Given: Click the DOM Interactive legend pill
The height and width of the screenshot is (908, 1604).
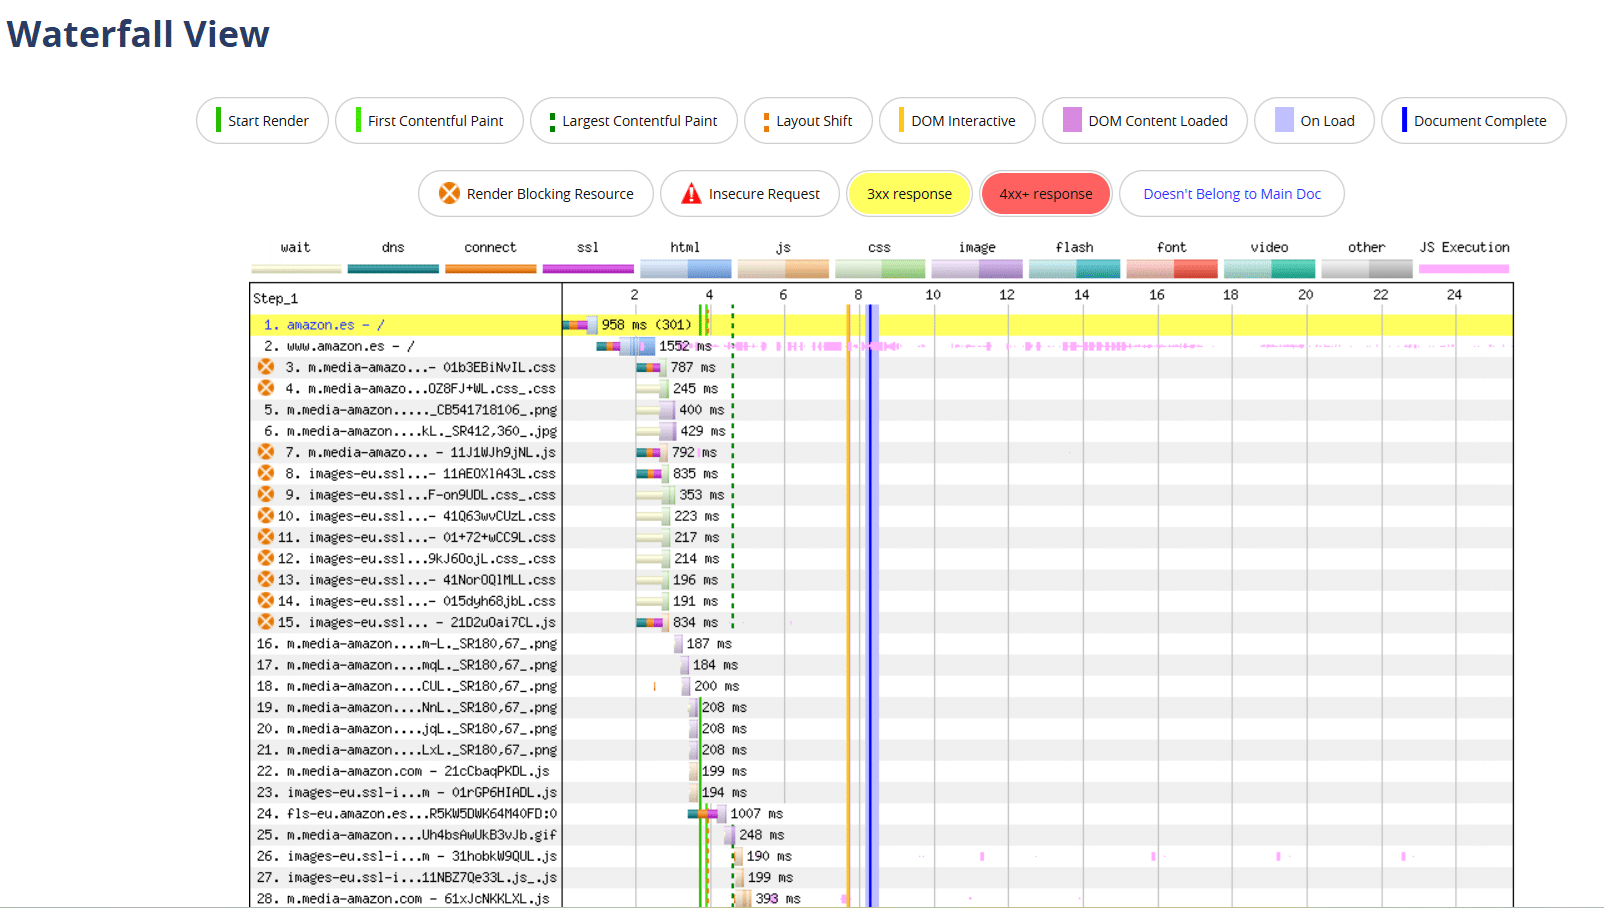Looking at the screenshot, I should pos(957,121).
